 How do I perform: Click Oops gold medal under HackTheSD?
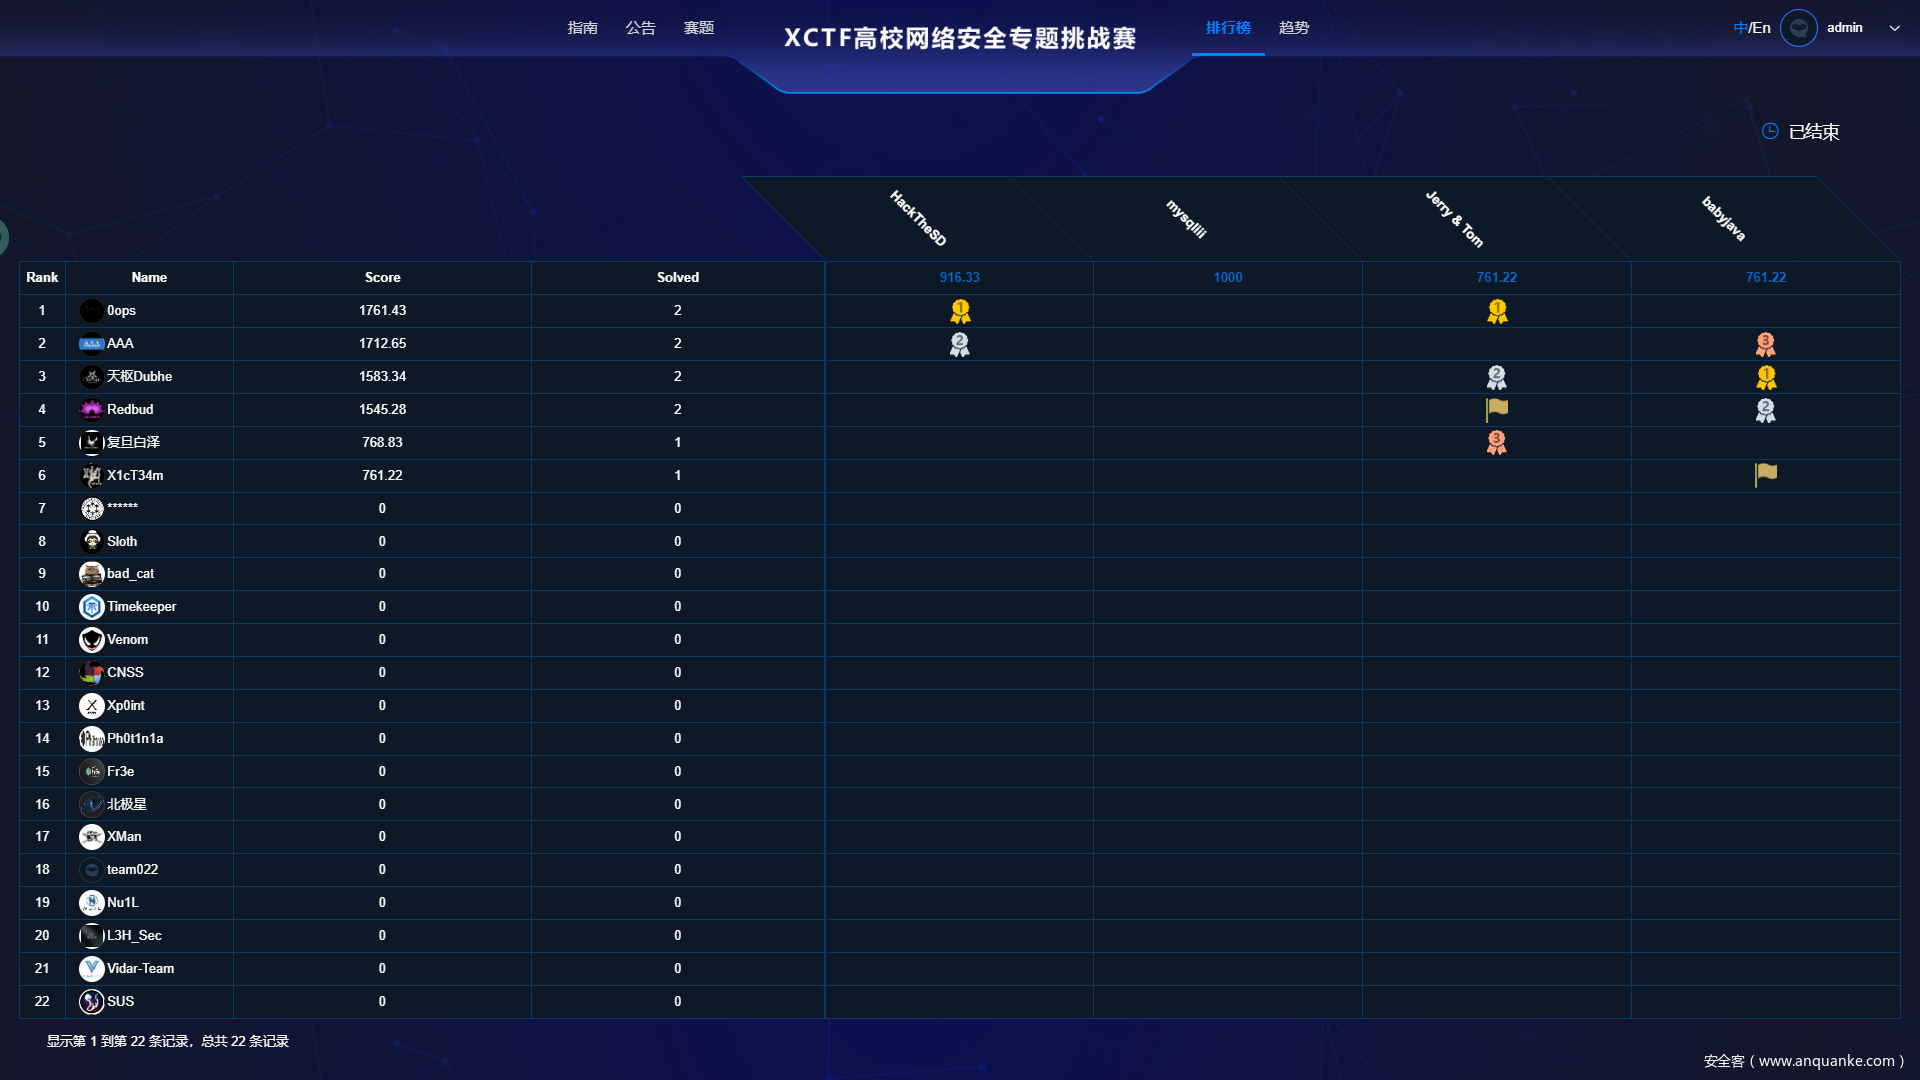[x=960, y=311]
